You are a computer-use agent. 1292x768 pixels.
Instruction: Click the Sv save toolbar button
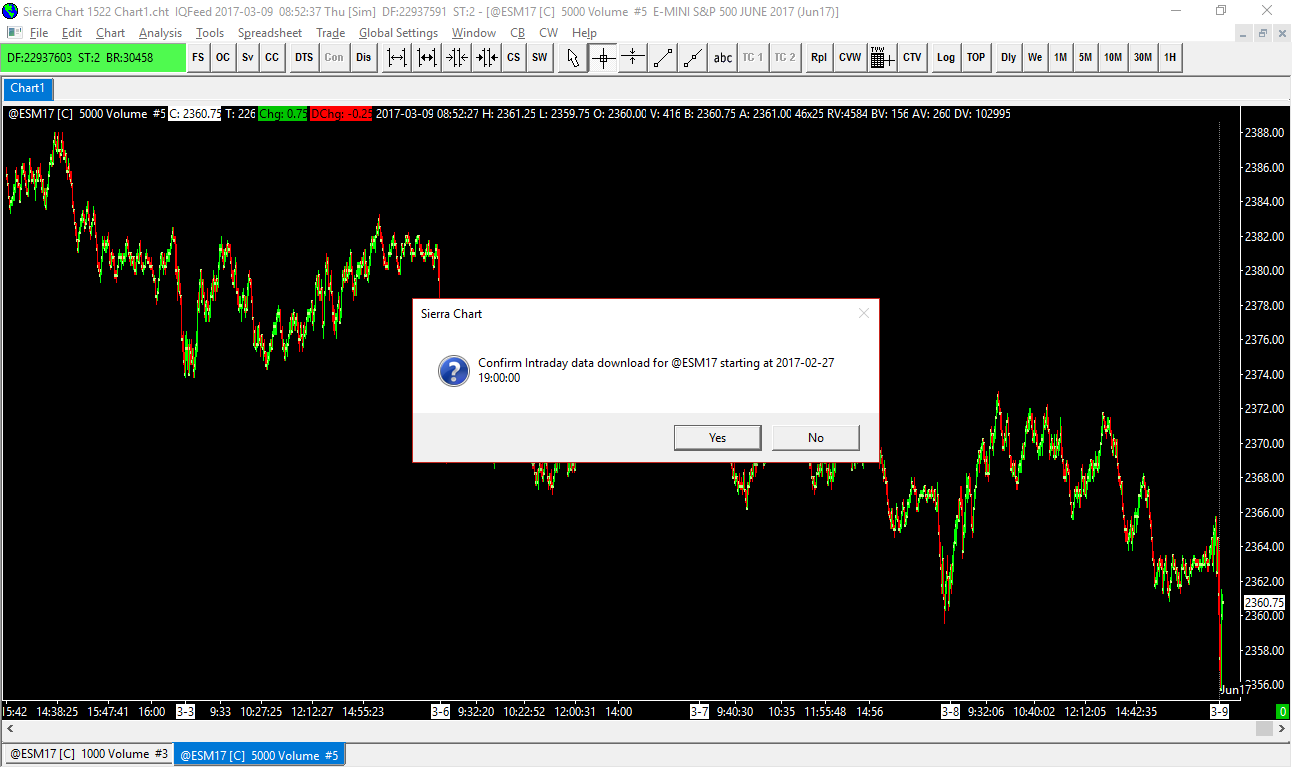(247, 58)
